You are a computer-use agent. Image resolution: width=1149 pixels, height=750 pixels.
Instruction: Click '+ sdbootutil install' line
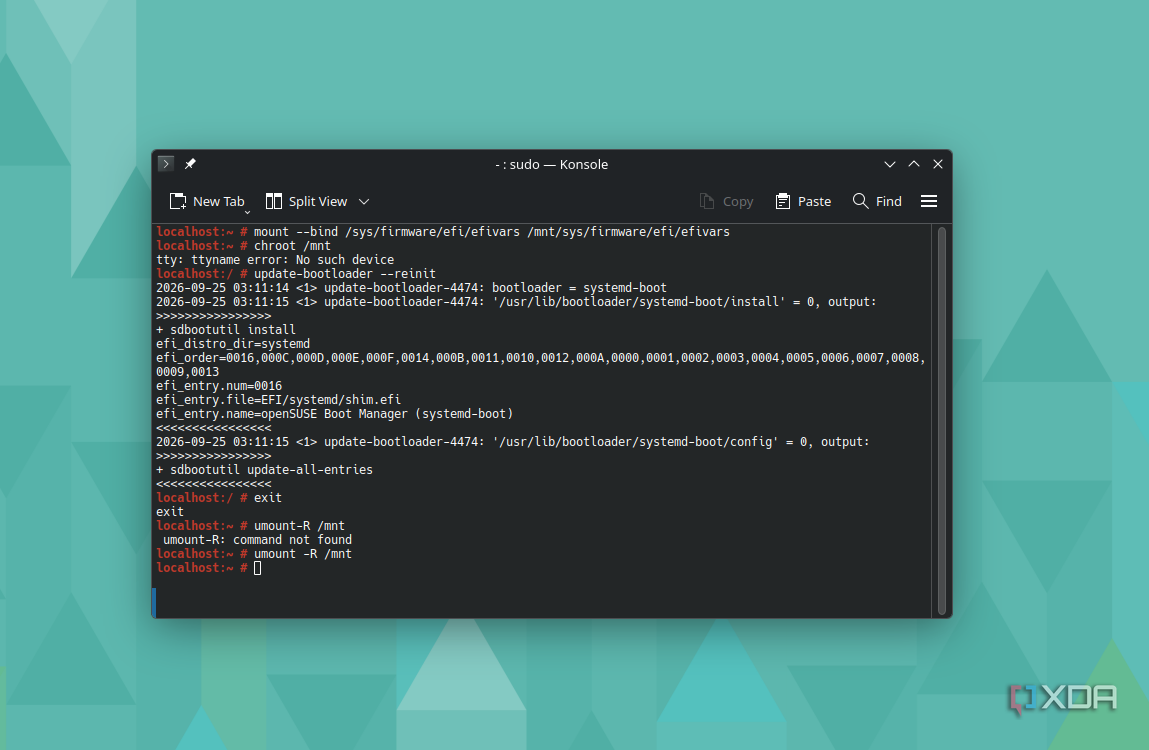(x=226, y=330)
